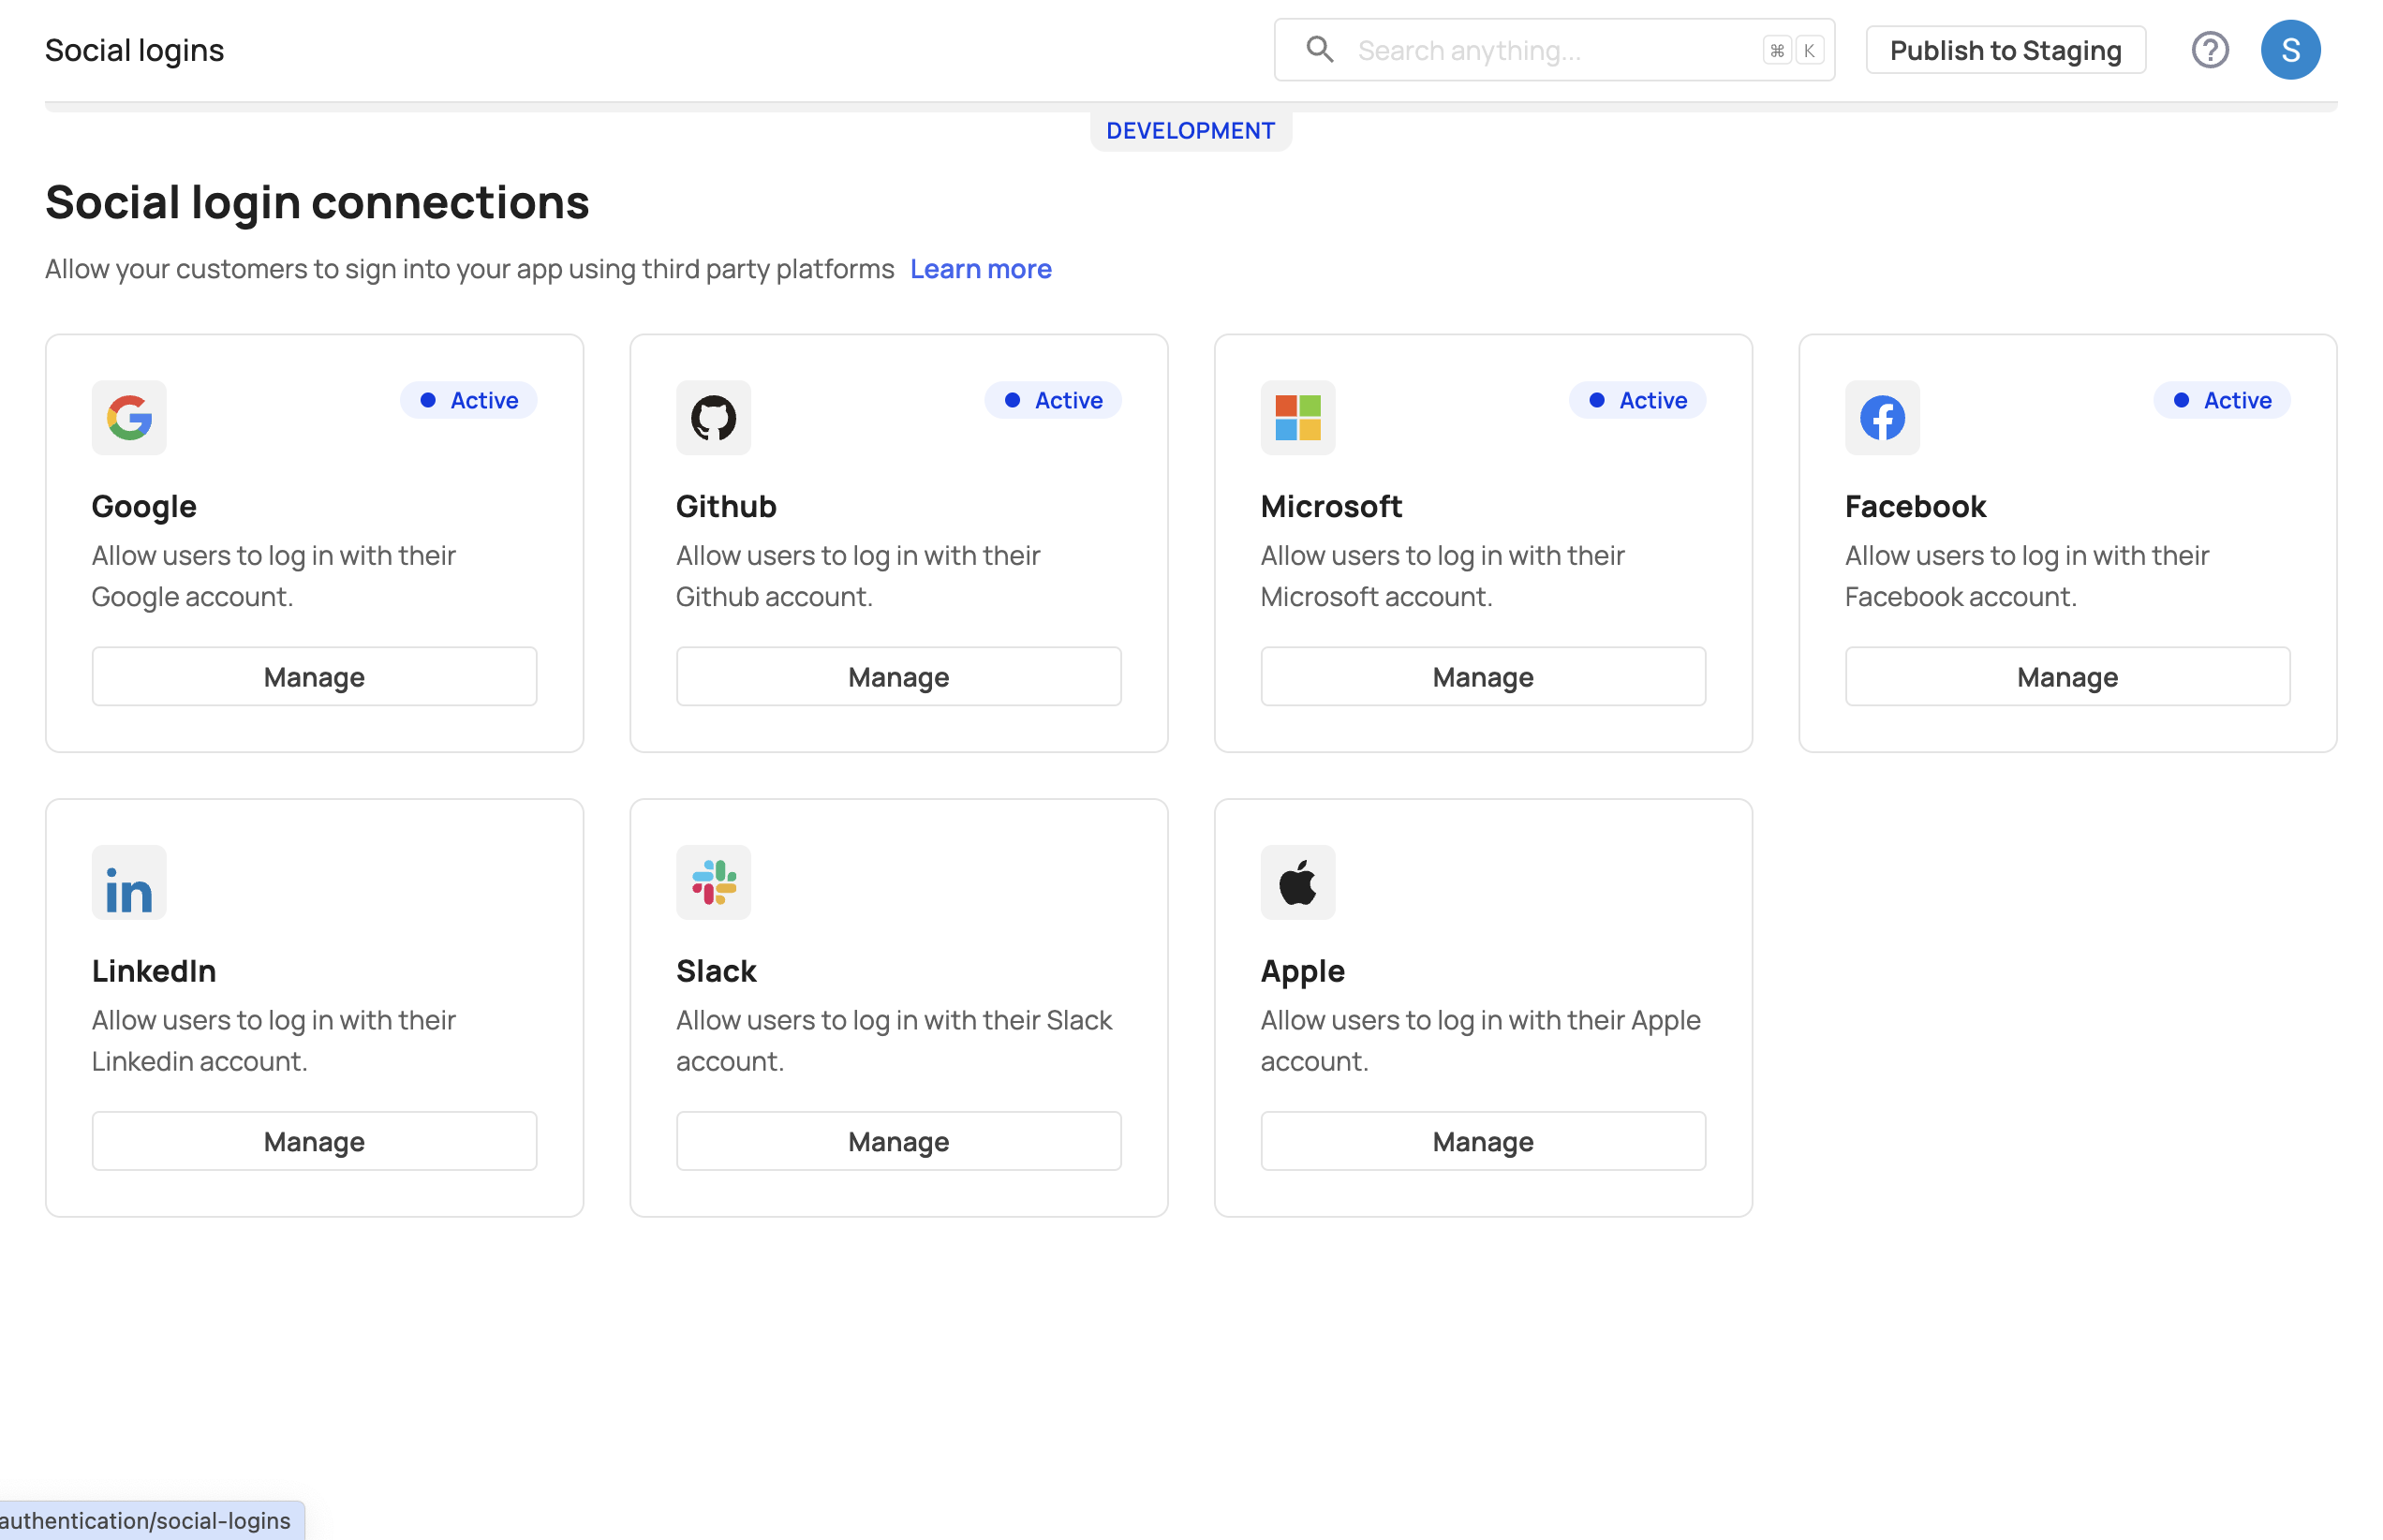Open the user avatar S menu
The image size is (2383, 1540).
point(2289,50)
